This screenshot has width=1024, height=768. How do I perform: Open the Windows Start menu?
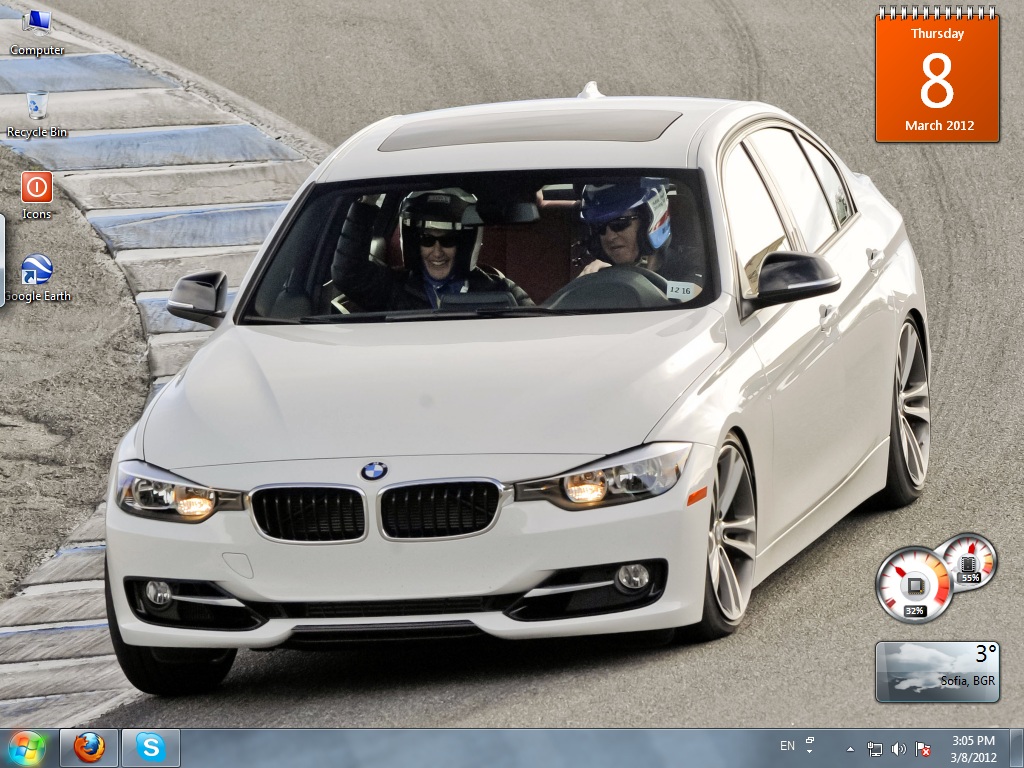(x=27, y=748)
